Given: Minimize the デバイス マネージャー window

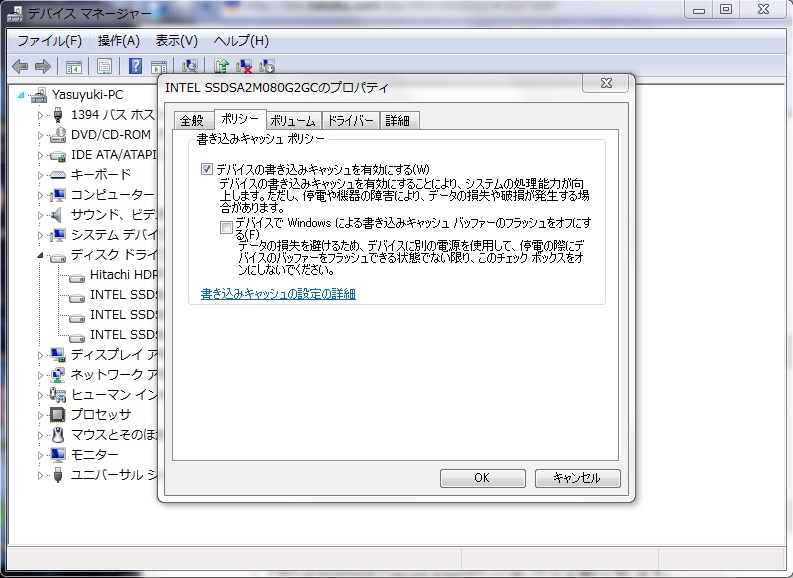Looking at the screenshot, I should click(699, 9).
